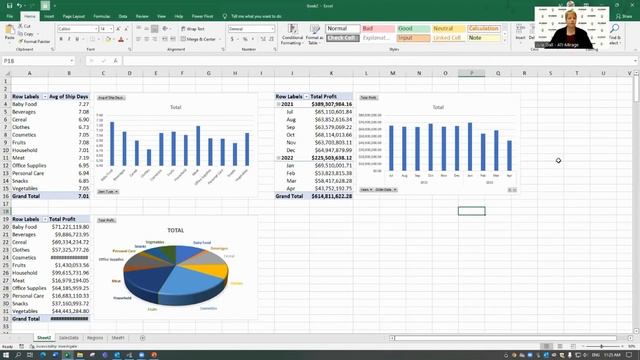The width and height of the screenshot is (640, 360).
Task: Open the File tab
Action: (9, 16)
